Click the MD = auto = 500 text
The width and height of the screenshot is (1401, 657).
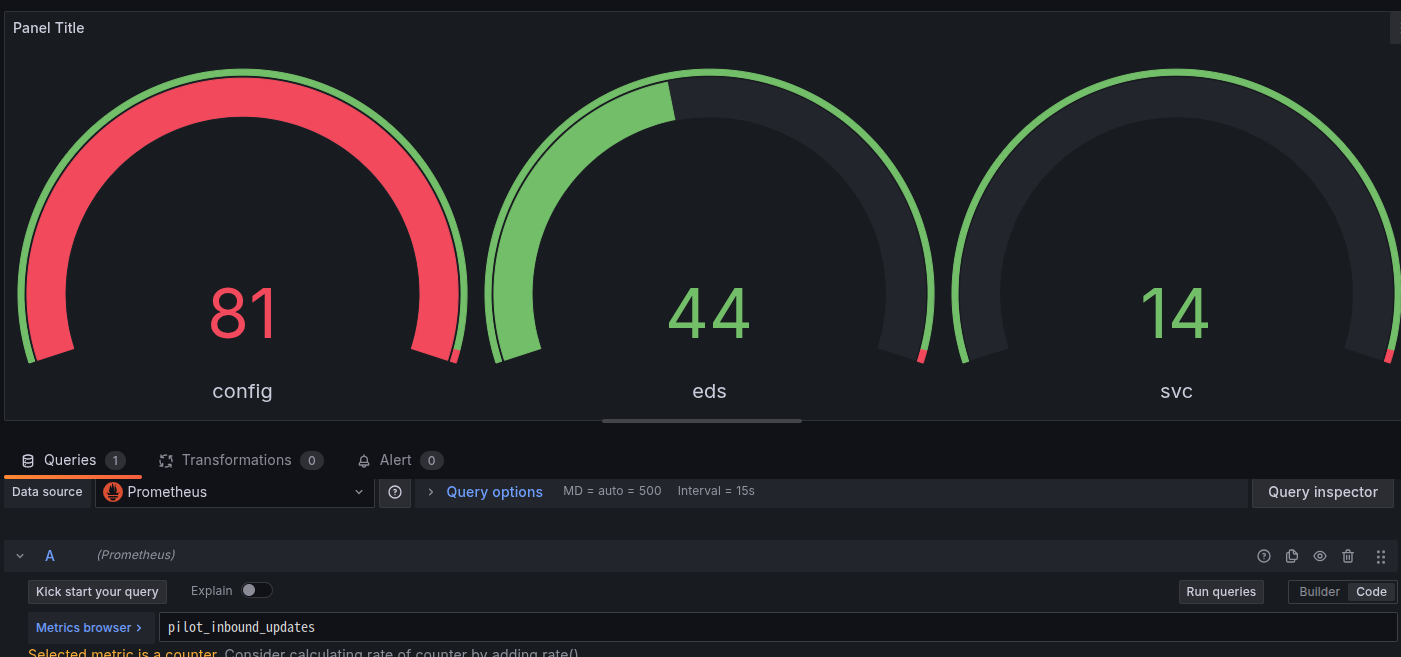pos(612,492)
